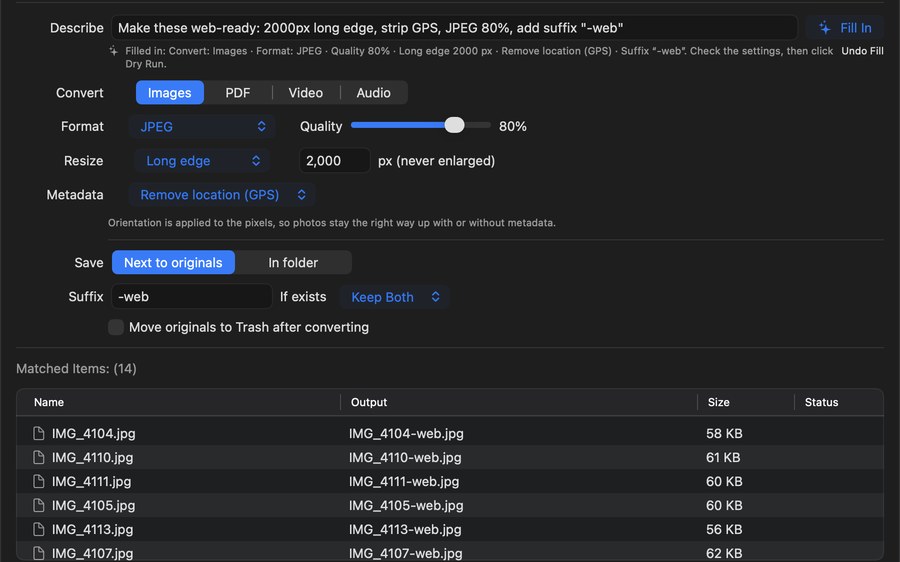Screen dimensions: 900x562
Task: Click file icon for IMG_4110.jpg
Action: point(38,458)
